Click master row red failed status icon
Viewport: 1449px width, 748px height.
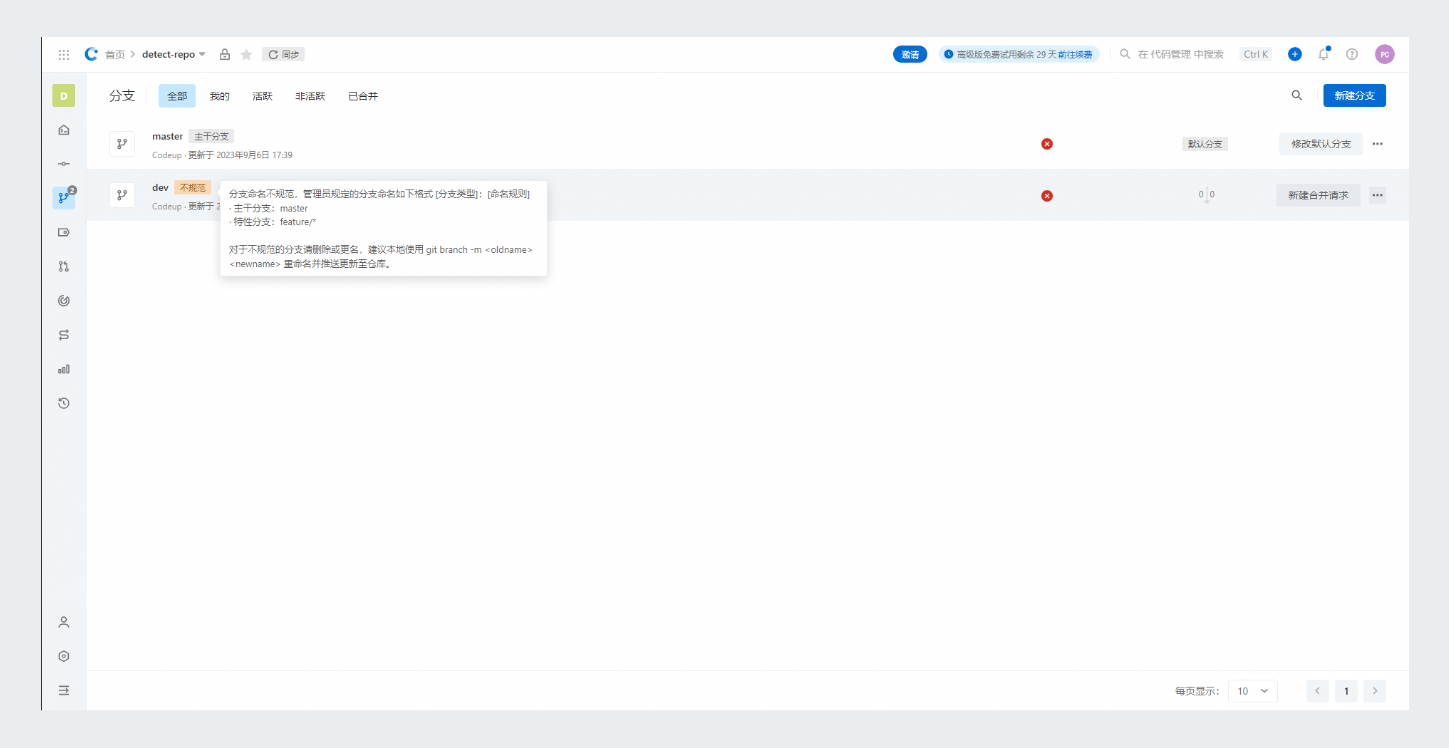1047,144
